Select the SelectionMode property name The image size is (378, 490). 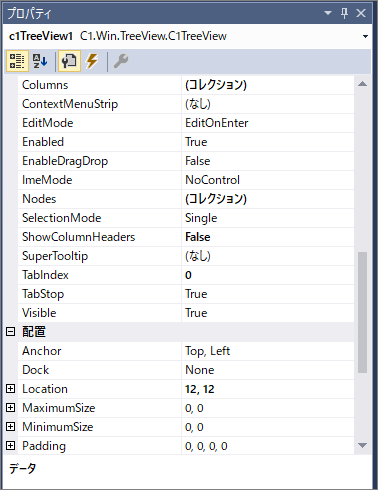[62, 218]
